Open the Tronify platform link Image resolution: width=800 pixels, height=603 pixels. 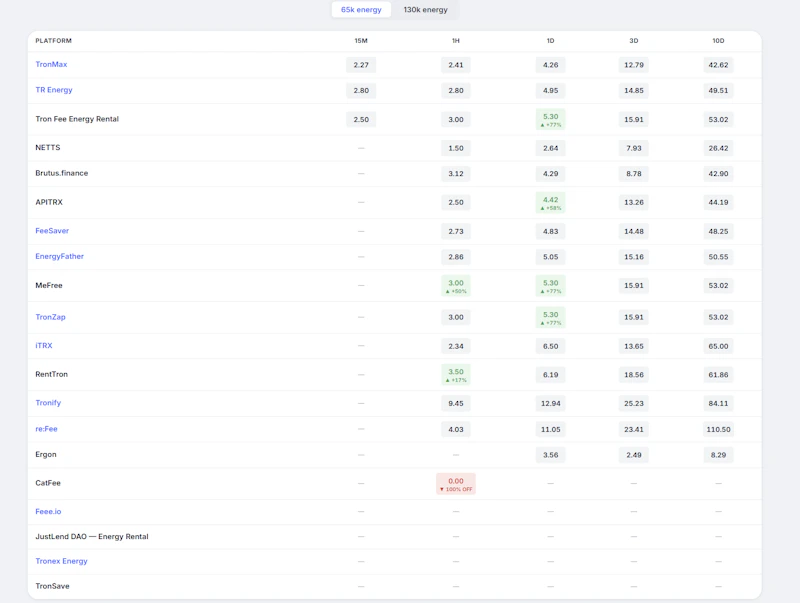[x=48, y=403]
